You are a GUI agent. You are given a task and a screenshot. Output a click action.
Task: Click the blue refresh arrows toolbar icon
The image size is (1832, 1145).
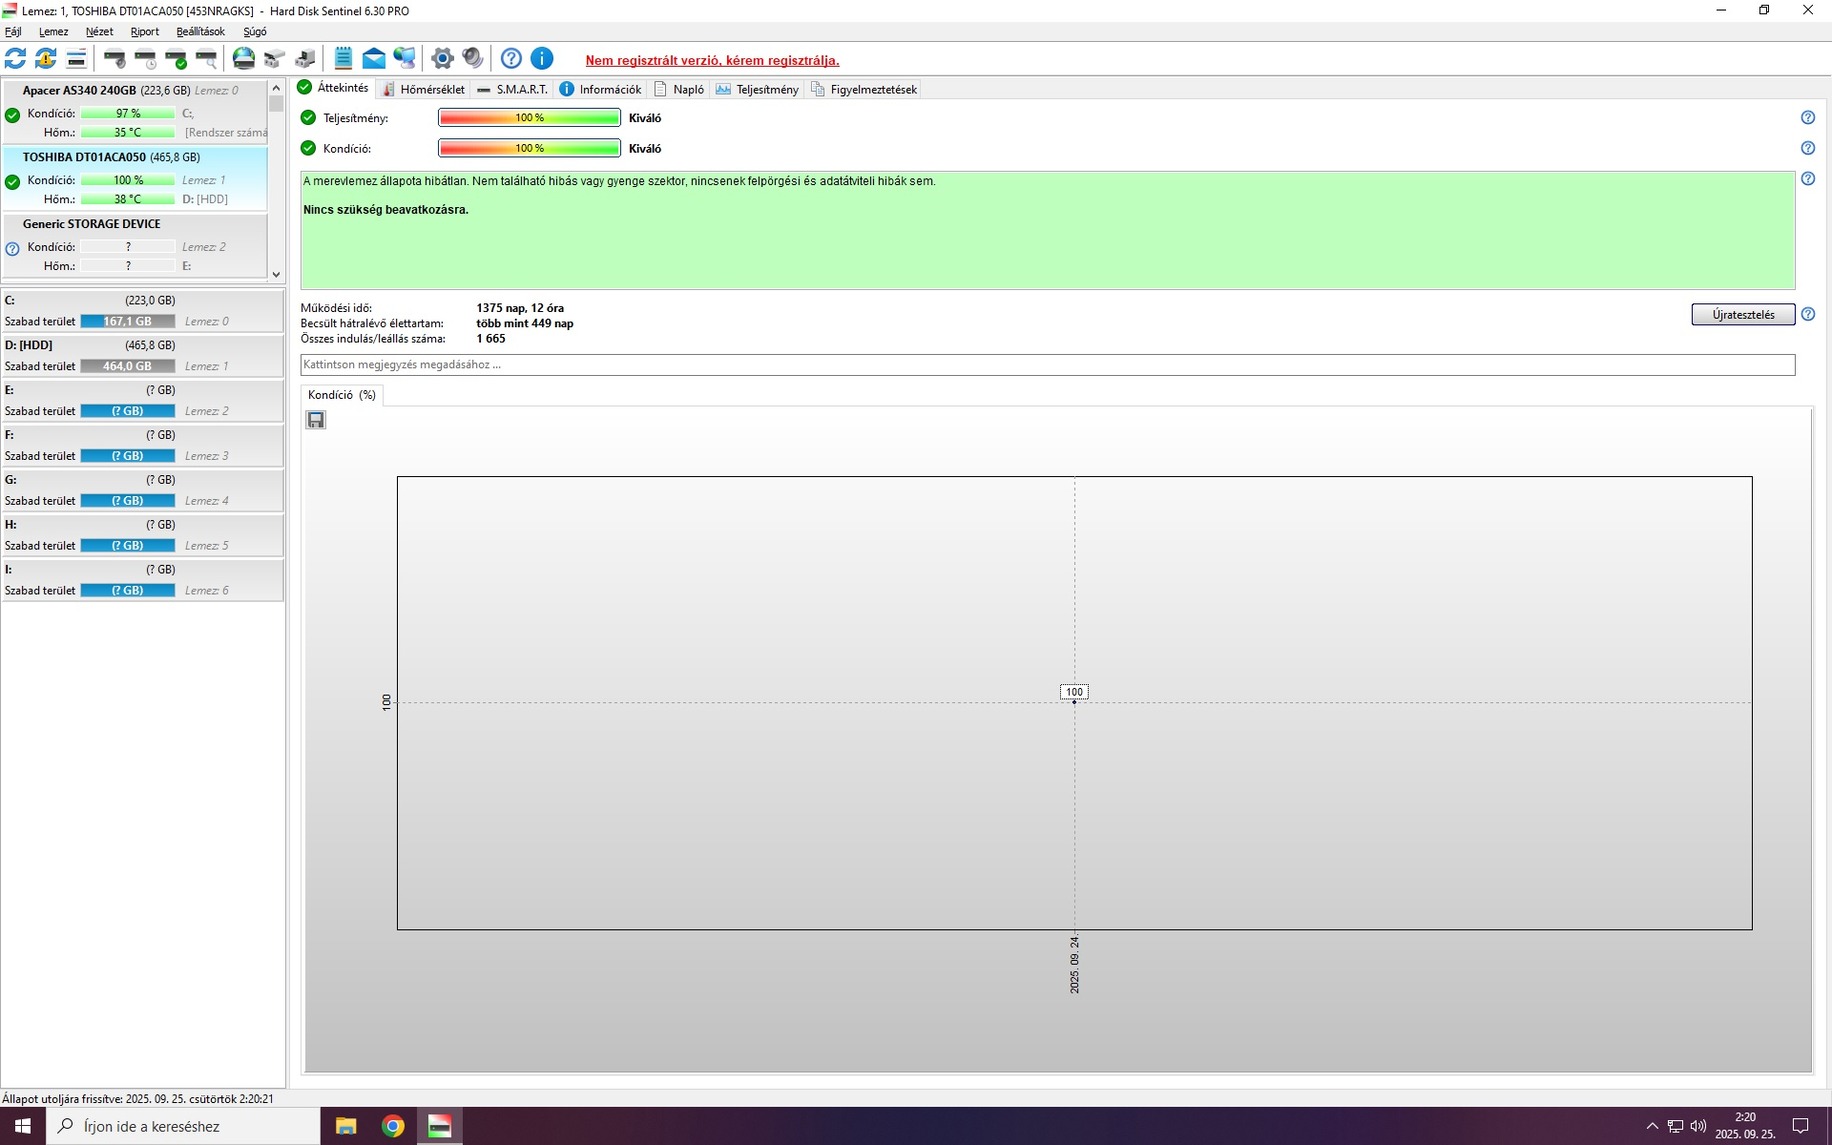coord(15,59)
